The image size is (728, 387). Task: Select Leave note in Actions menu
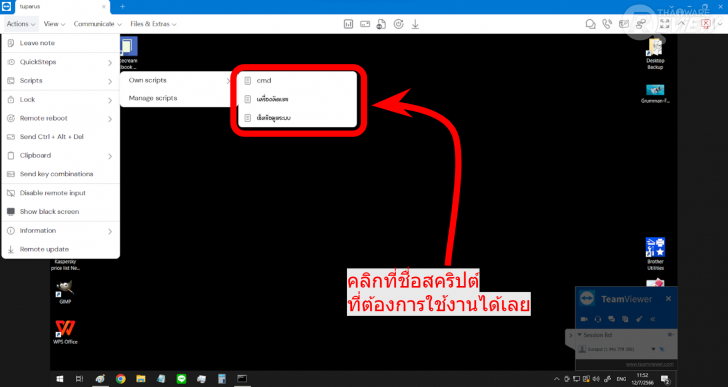(60, 43)
